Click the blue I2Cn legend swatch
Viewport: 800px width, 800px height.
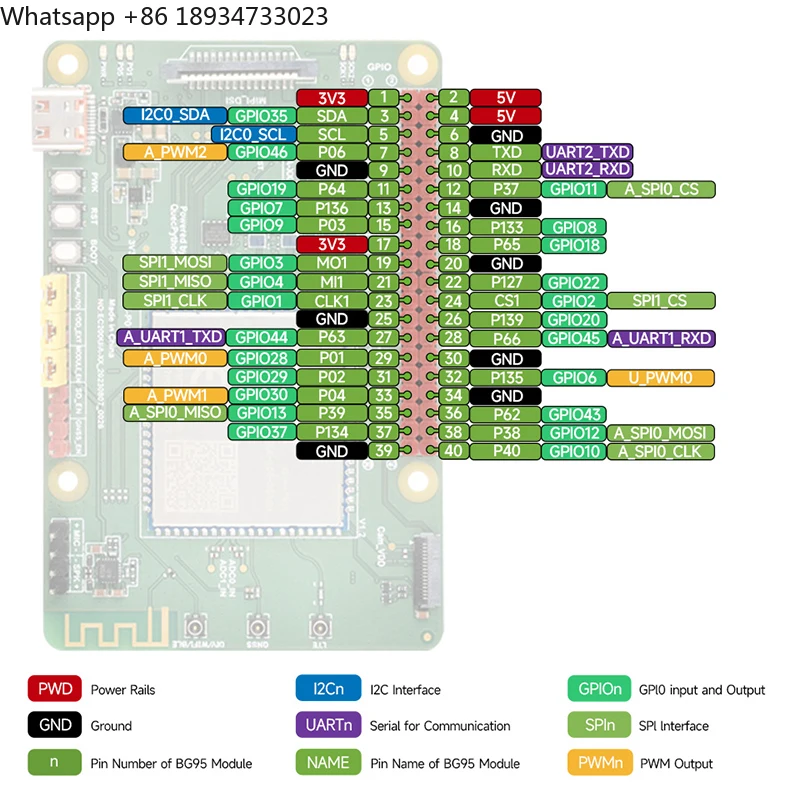coord(328,688)
